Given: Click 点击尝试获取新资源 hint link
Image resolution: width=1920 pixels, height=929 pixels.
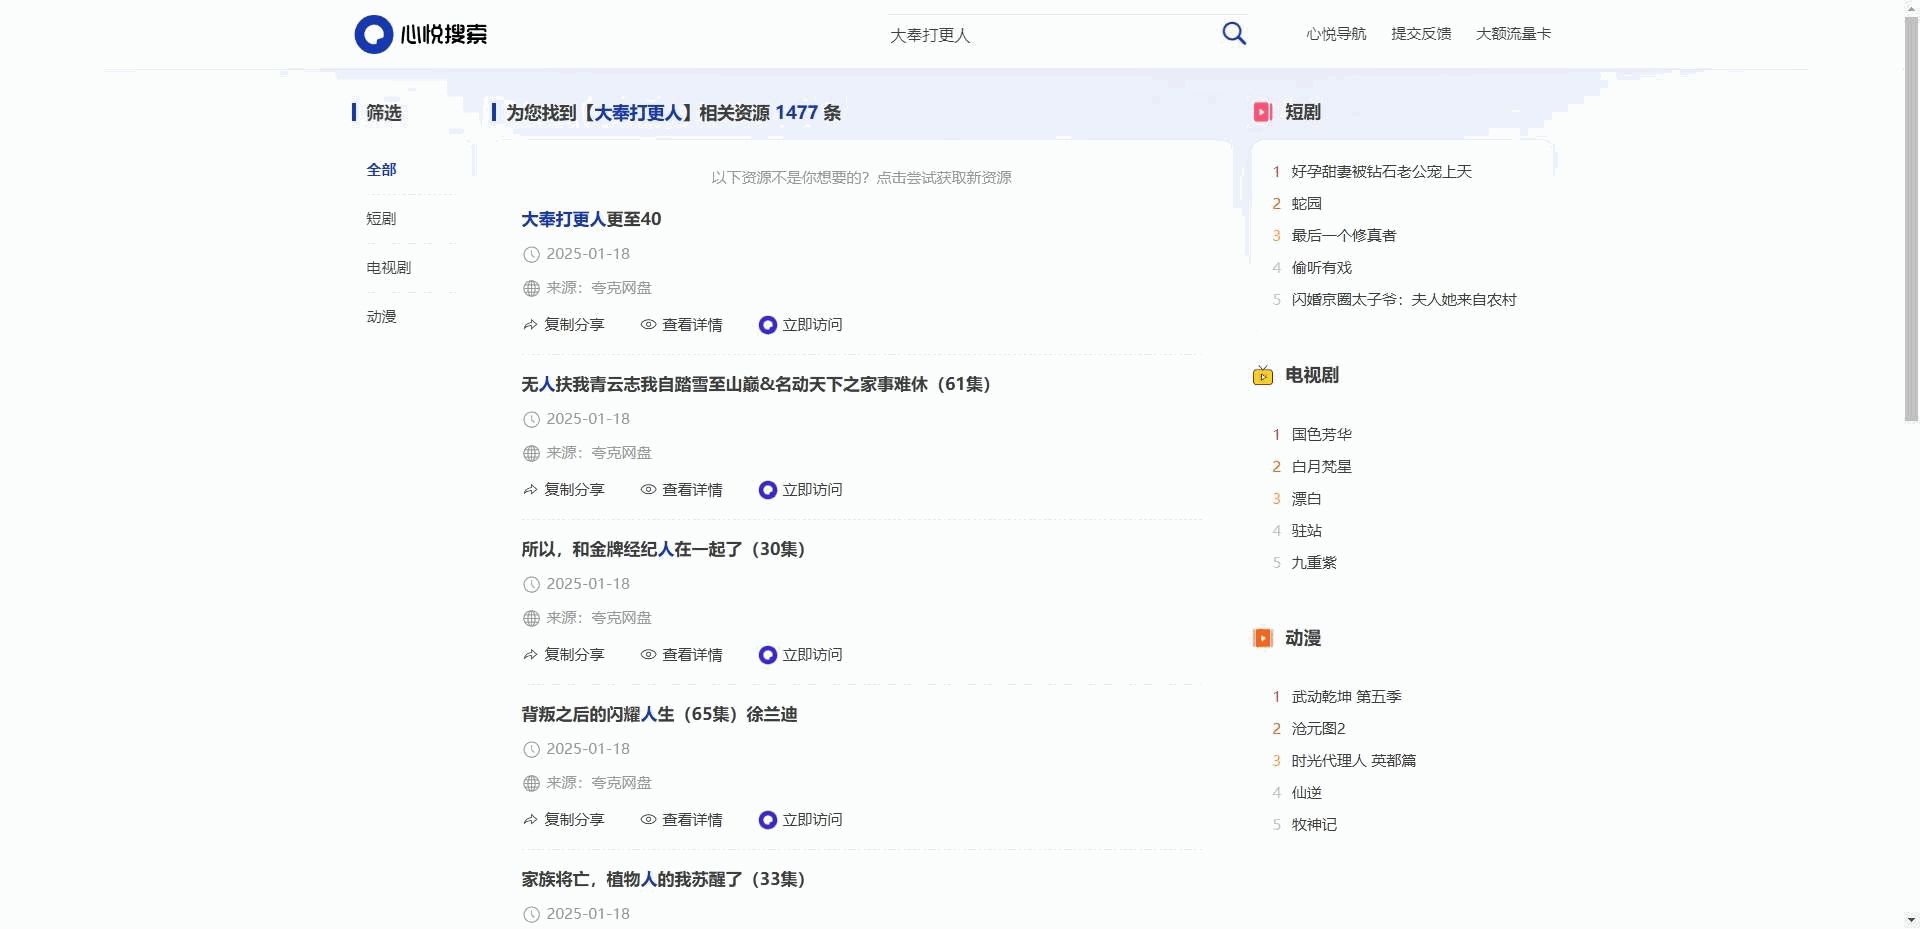Looking at the screenshot, I should click(943, 178).
